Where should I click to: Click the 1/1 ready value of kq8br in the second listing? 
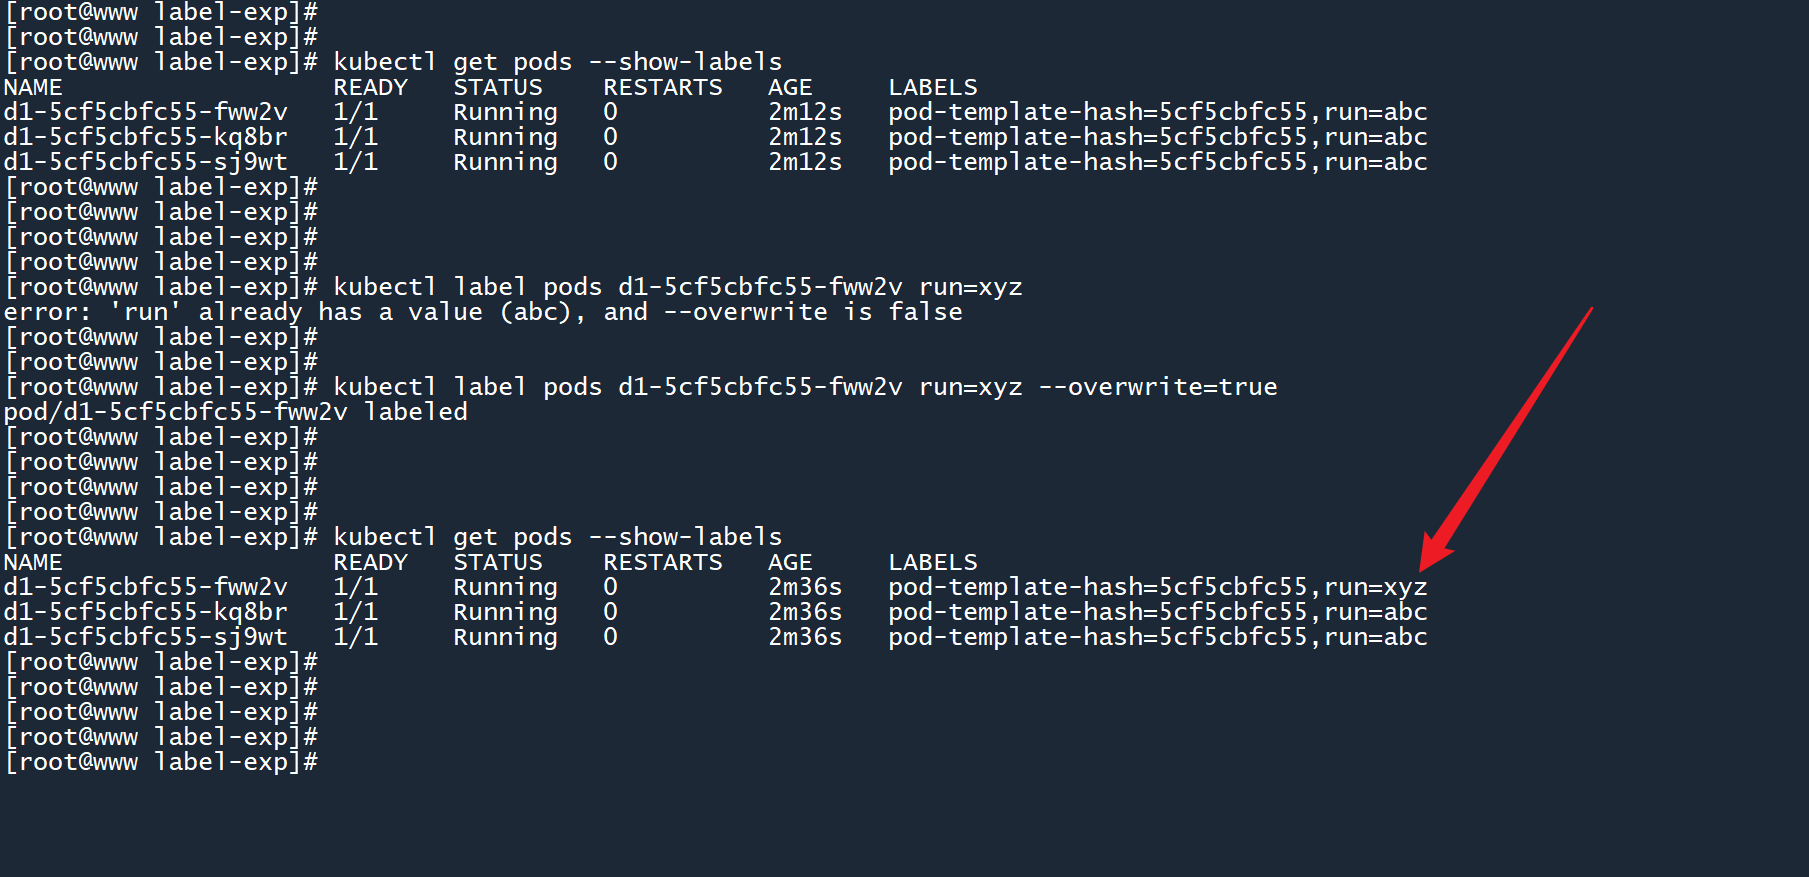click(356, 612)
